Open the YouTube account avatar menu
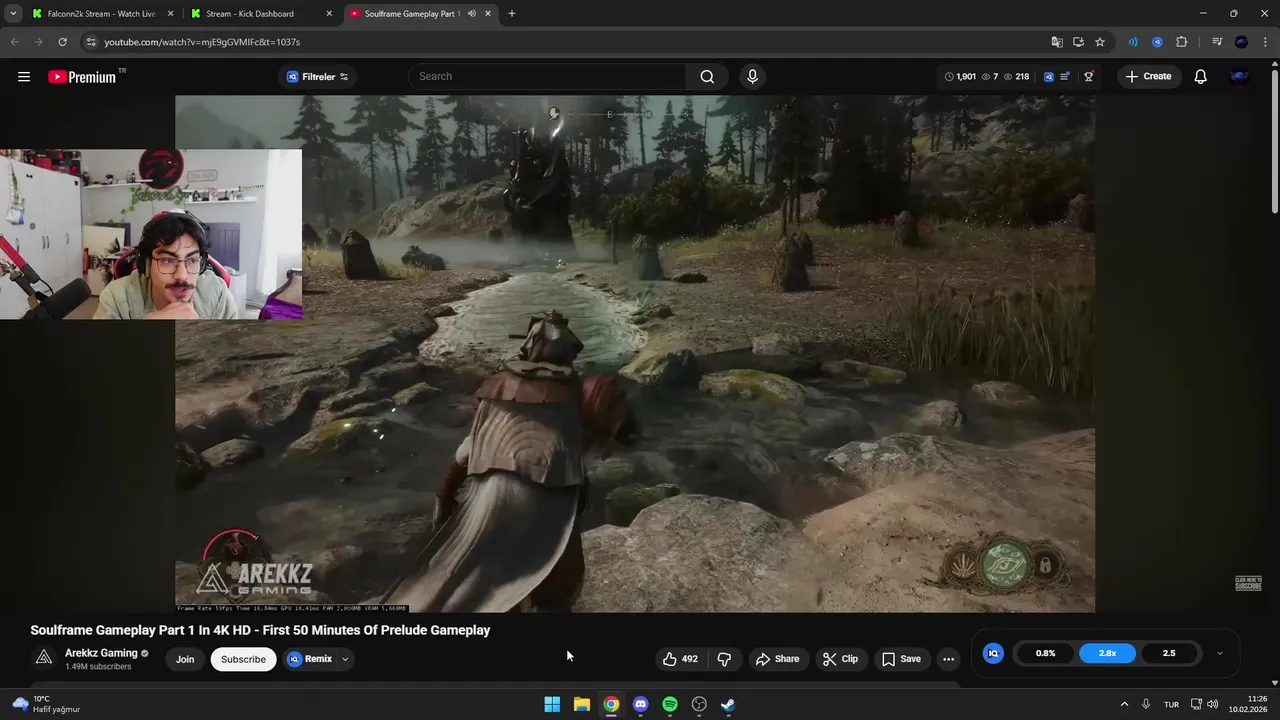The height and width of the screenshot is (720, 1280). tap(1239, 77)
